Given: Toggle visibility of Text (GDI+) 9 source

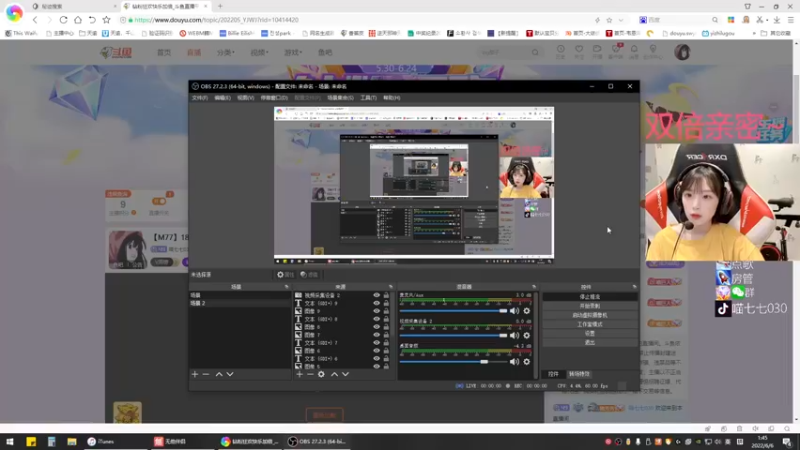Looking at the screenshot, I should click(x=377, y=303).
